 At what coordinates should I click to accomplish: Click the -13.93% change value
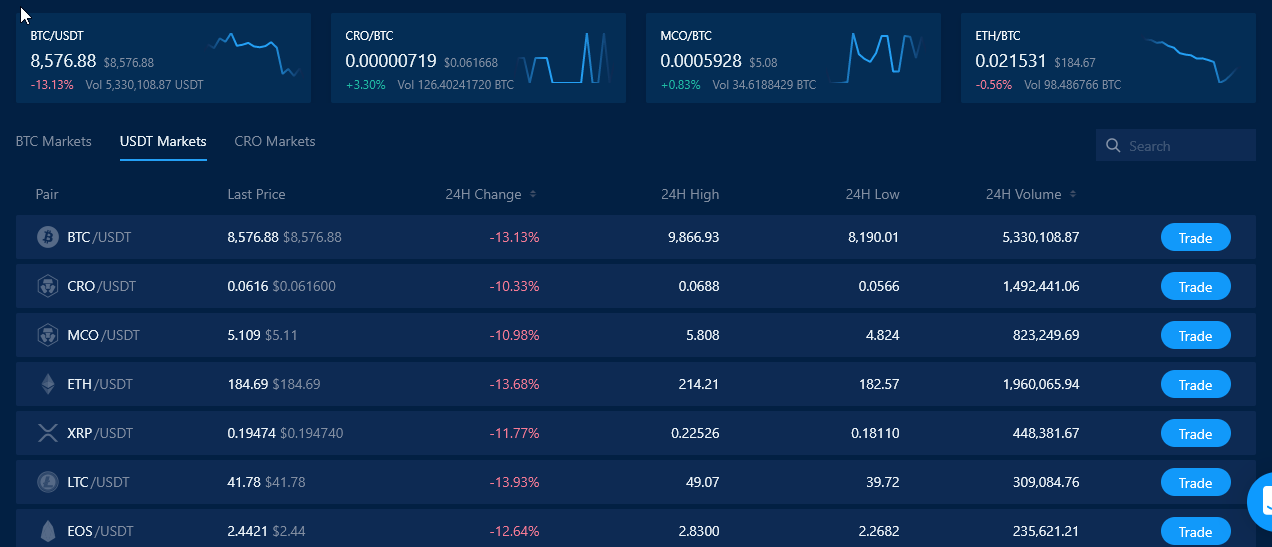(x=514, y=482)
